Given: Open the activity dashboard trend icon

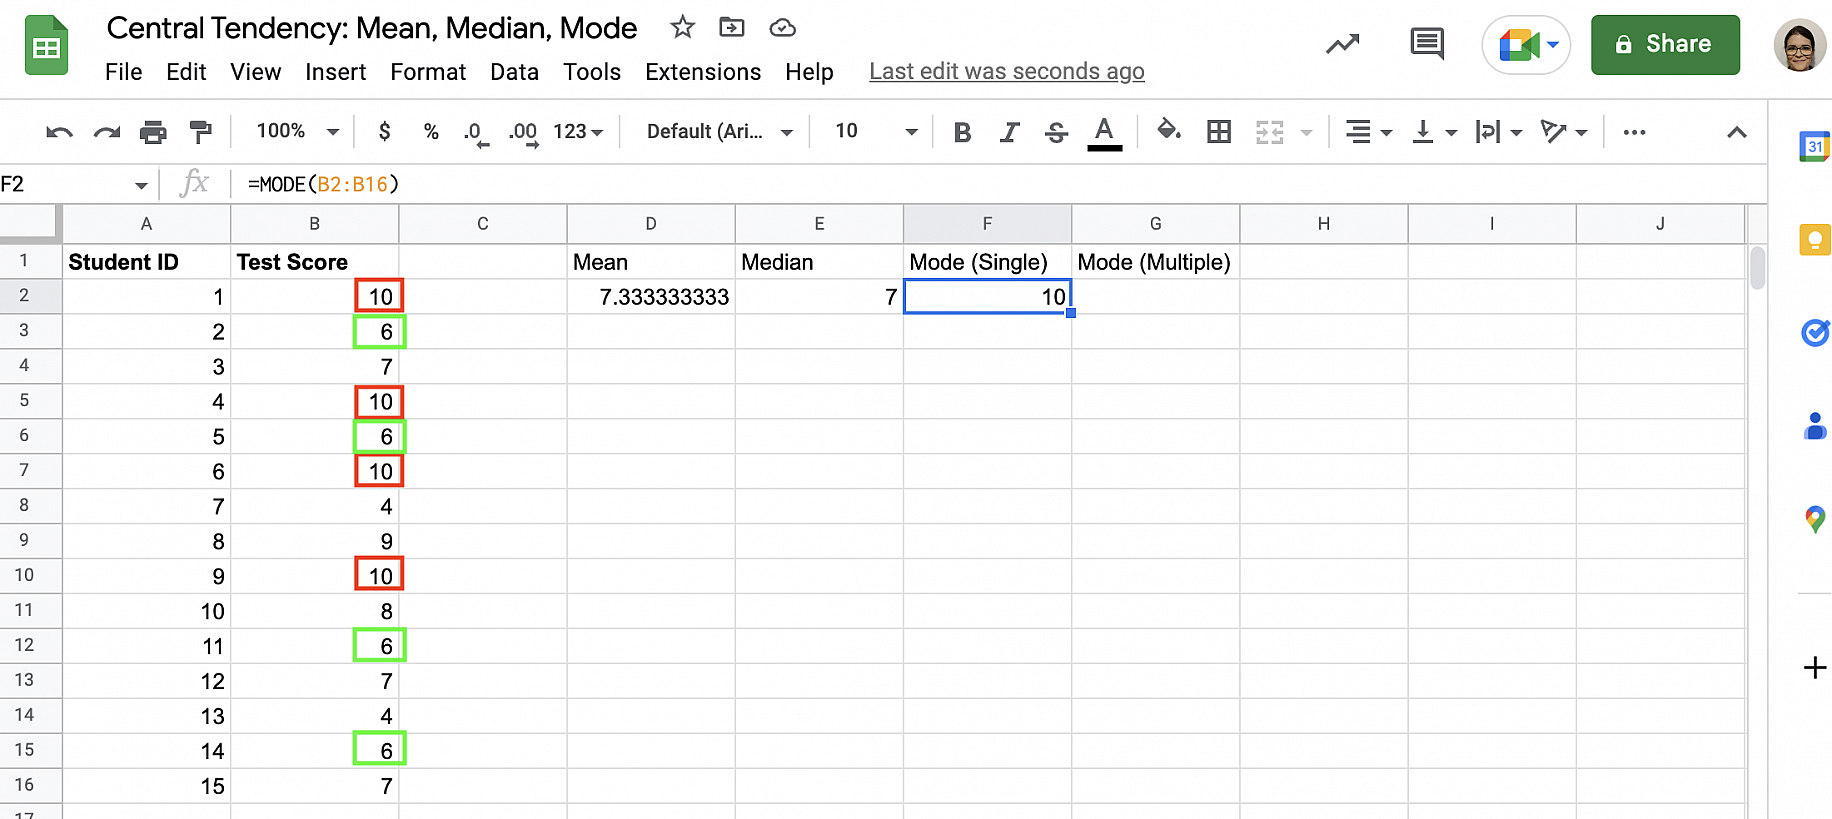Looking at the screenshot, I should (x=1343, y=44).
